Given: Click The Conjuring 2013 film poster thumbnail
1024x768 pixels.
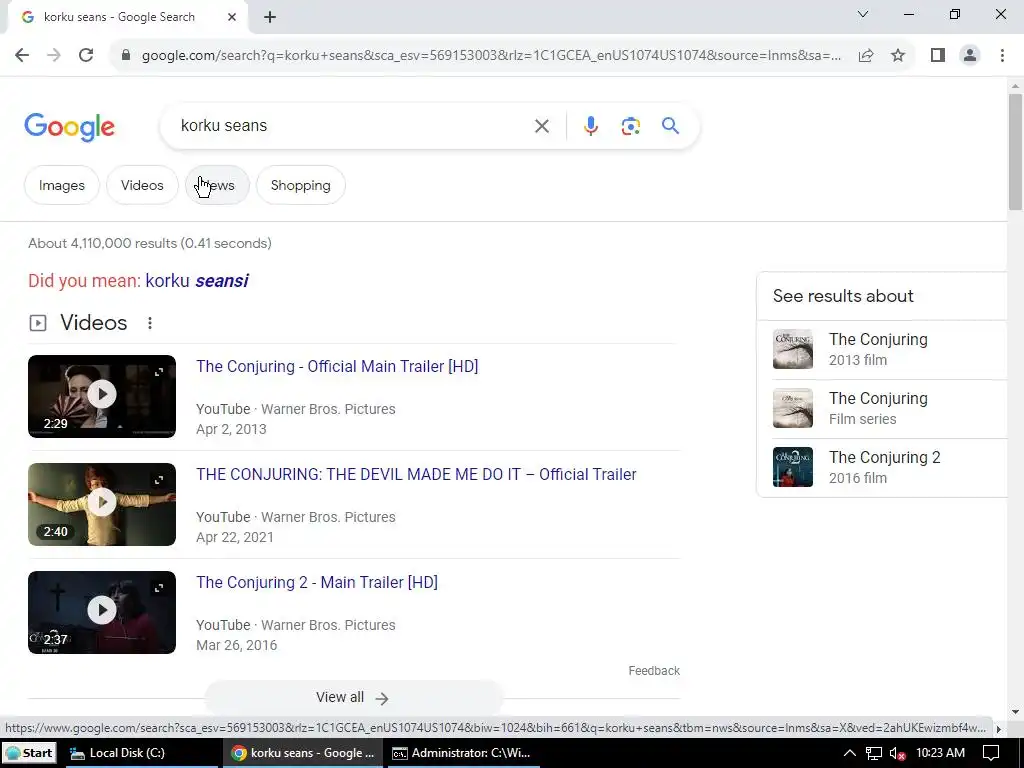Looking at the screenshot, I should (x=793, y=349).
